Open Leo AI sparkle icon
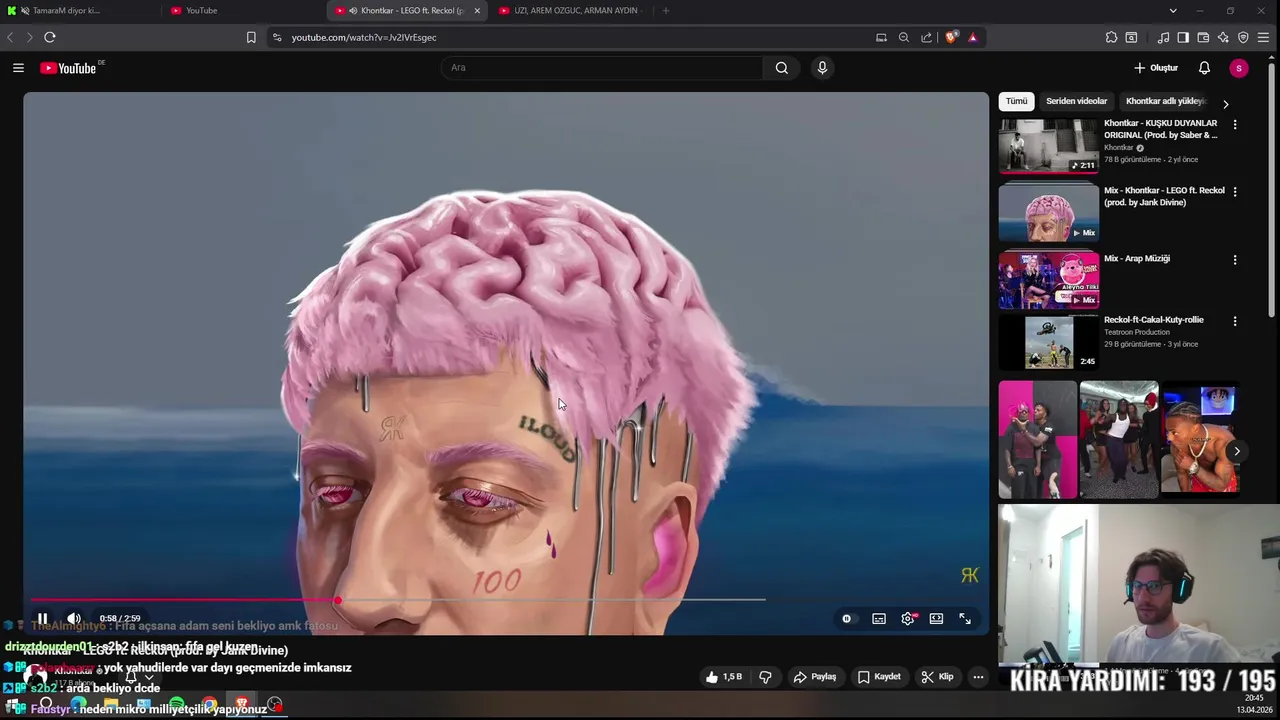The height and width of the screenshot is (720, 1280). 1223,37
